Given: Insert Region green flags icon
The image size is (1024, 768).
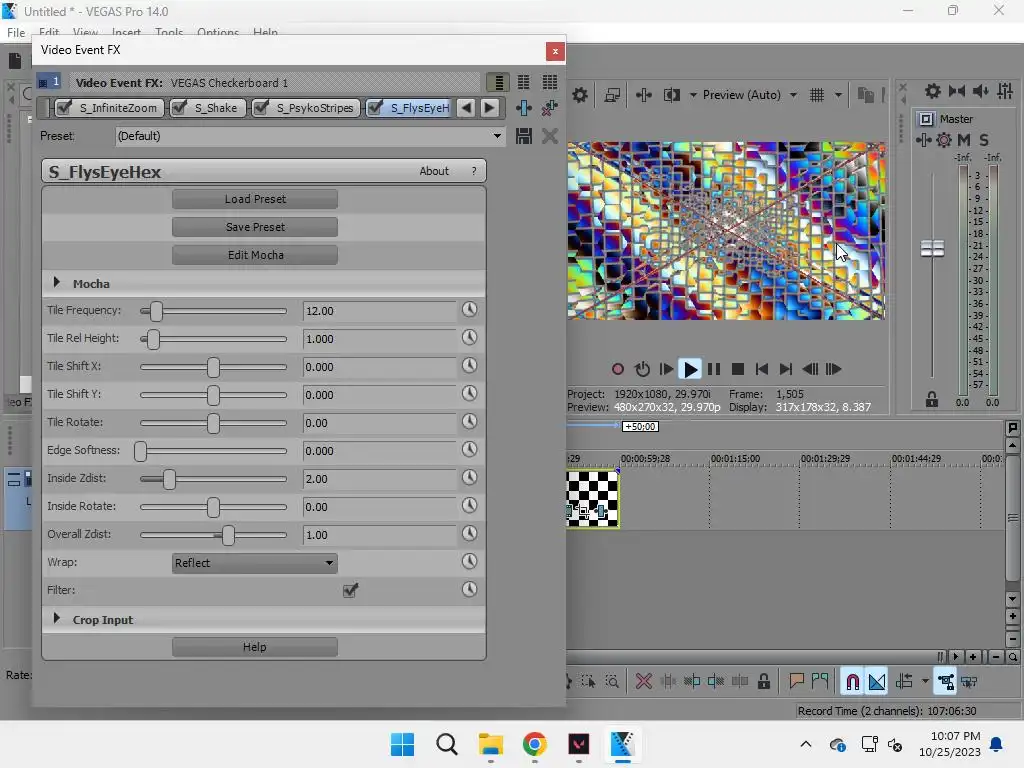Looking at the screenshot, I should point(820,682).
